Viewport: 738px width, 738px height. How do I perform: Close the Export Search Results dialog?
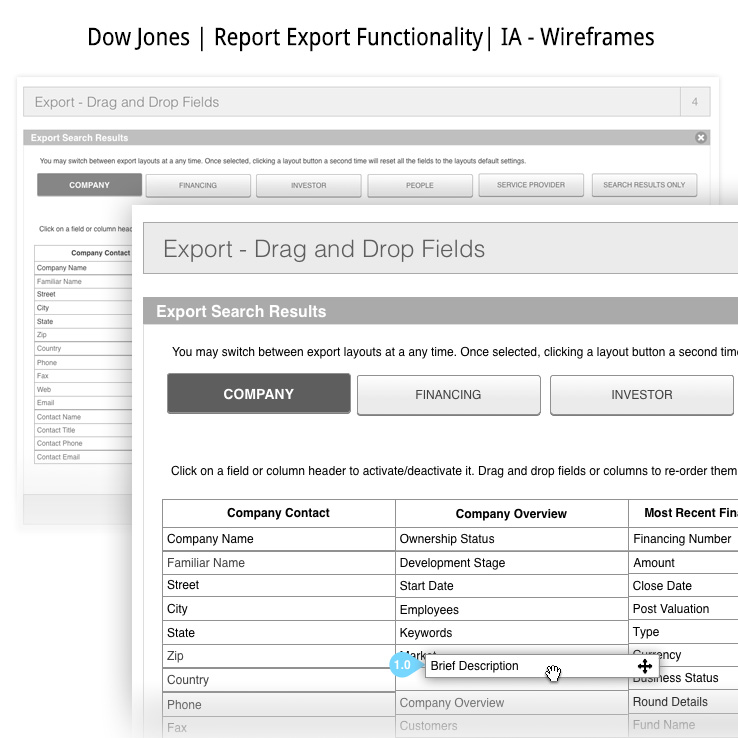coord(701,138)
